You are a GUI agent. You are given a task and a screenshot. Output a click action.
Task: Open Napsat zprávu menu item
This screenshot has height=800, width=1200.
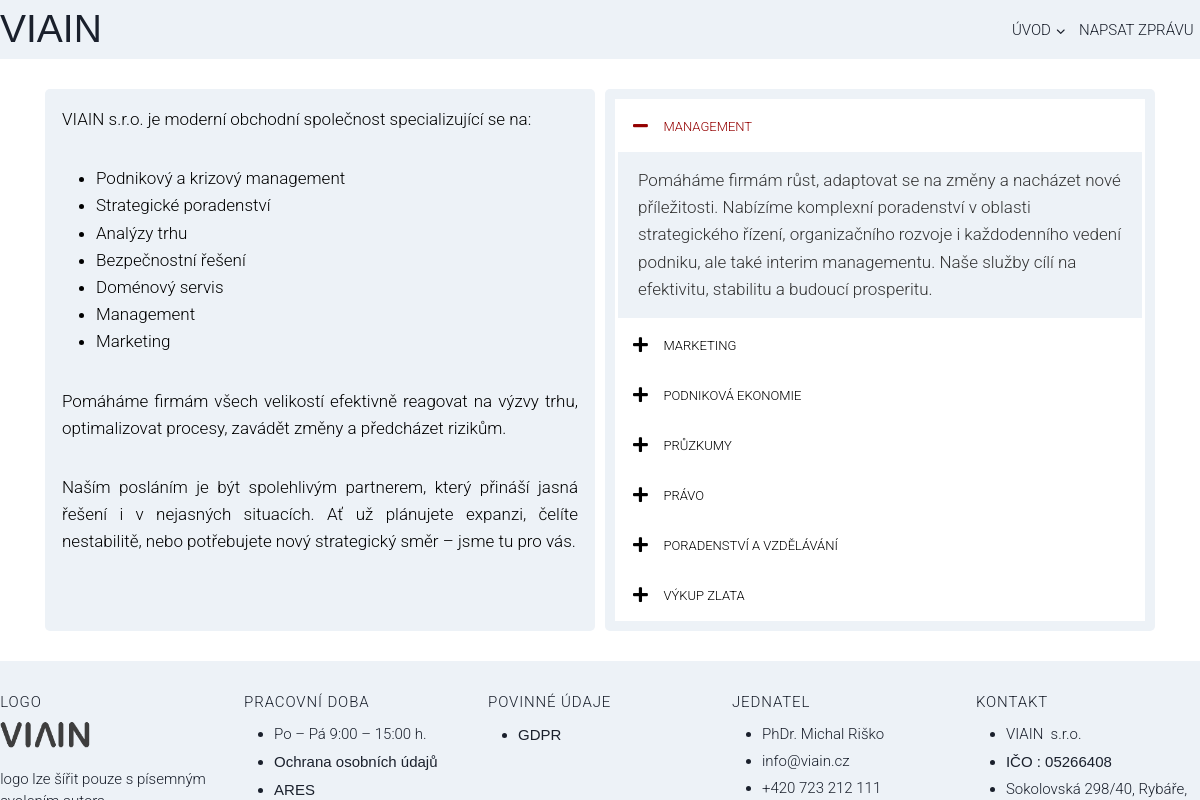tap(1135, 30)
